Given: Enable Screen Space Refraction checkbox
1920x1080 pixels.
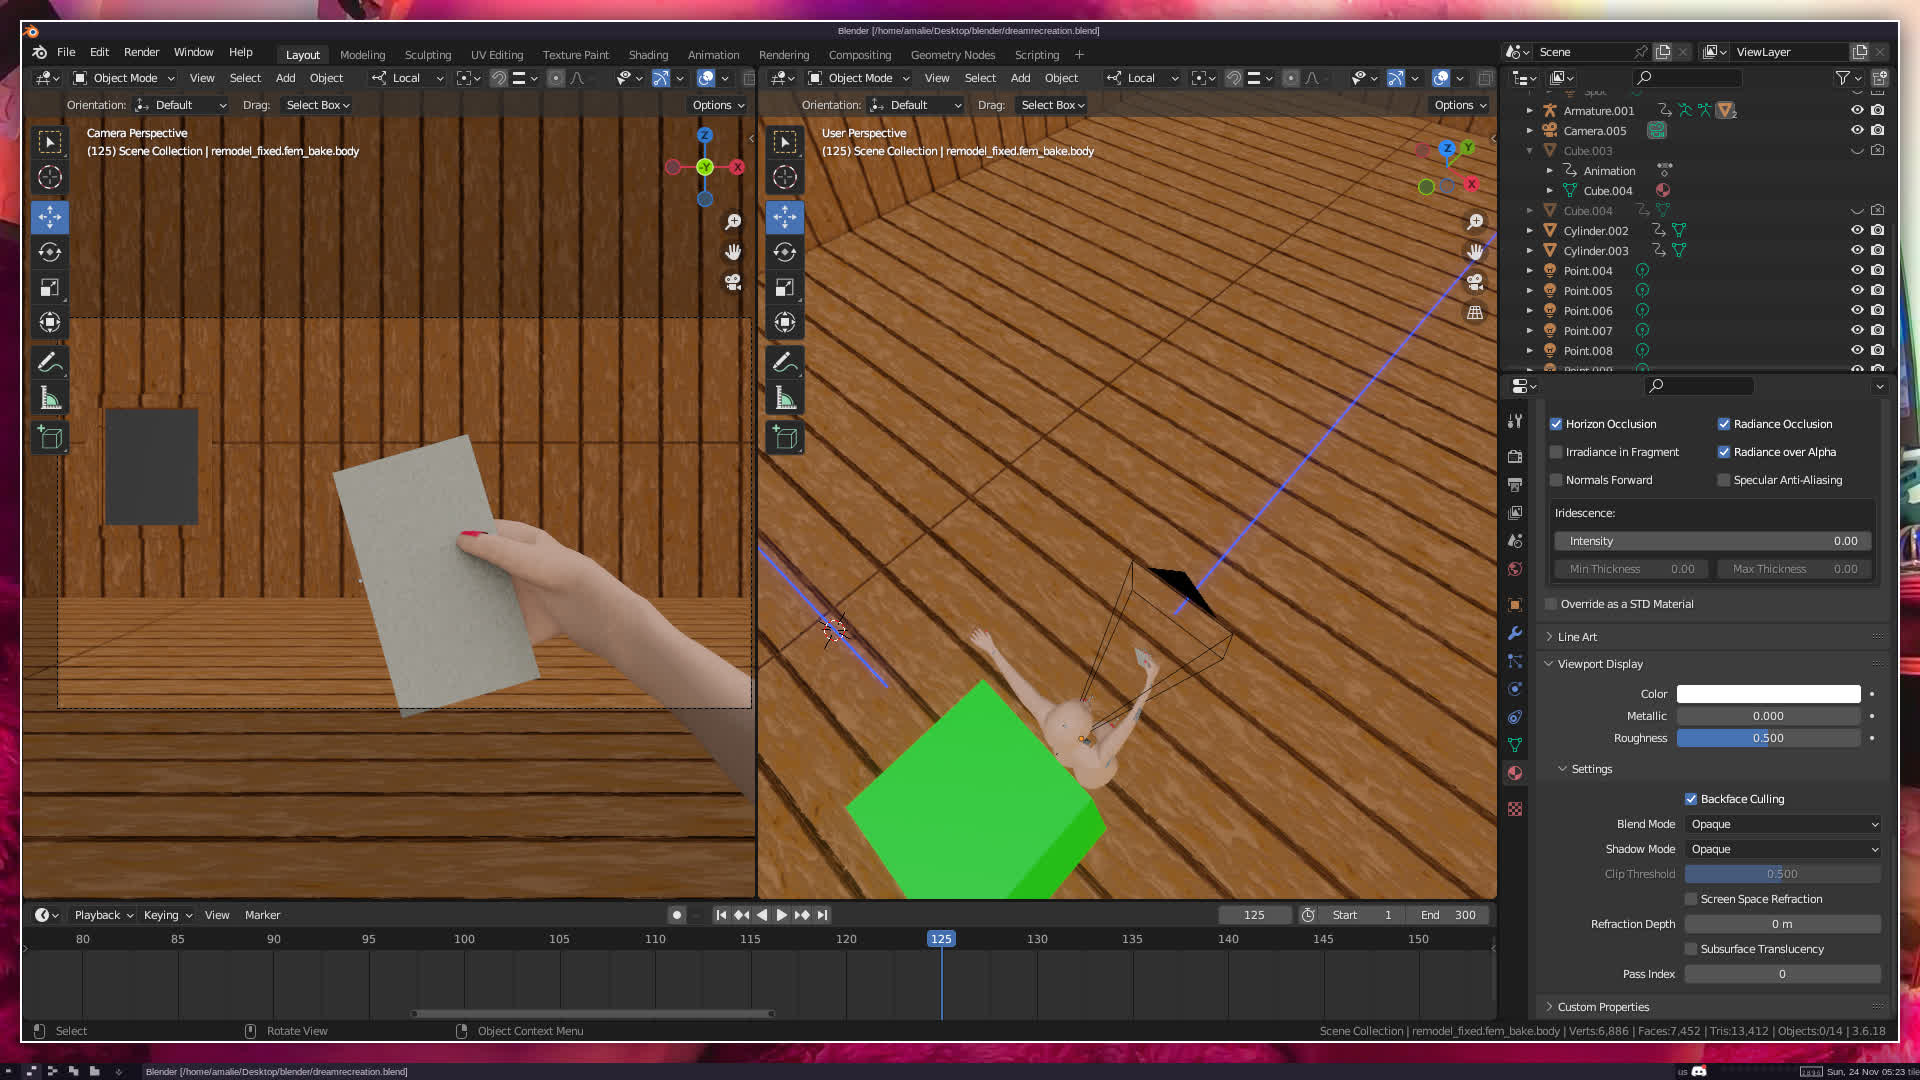Looking at the screenshot, I should (1691, 899).
